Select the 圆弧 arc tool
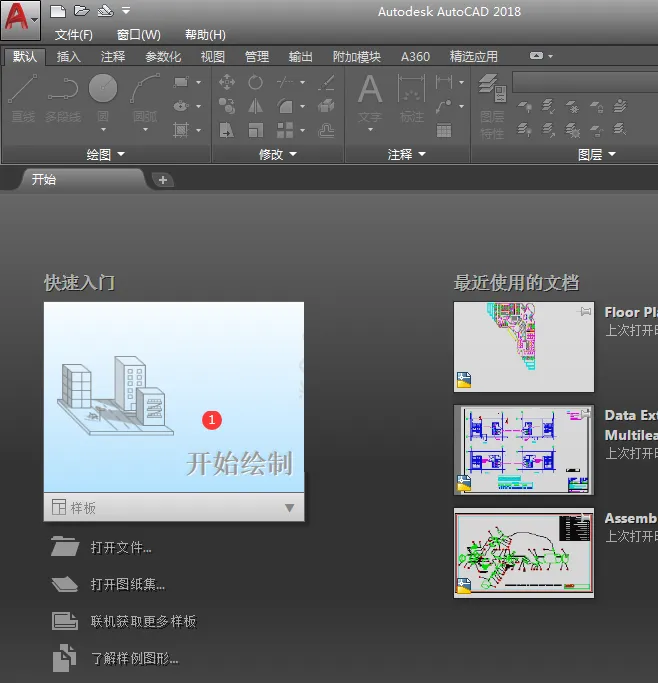The width and height of the screenshot is (658, 683). click(x=145, y=97)
